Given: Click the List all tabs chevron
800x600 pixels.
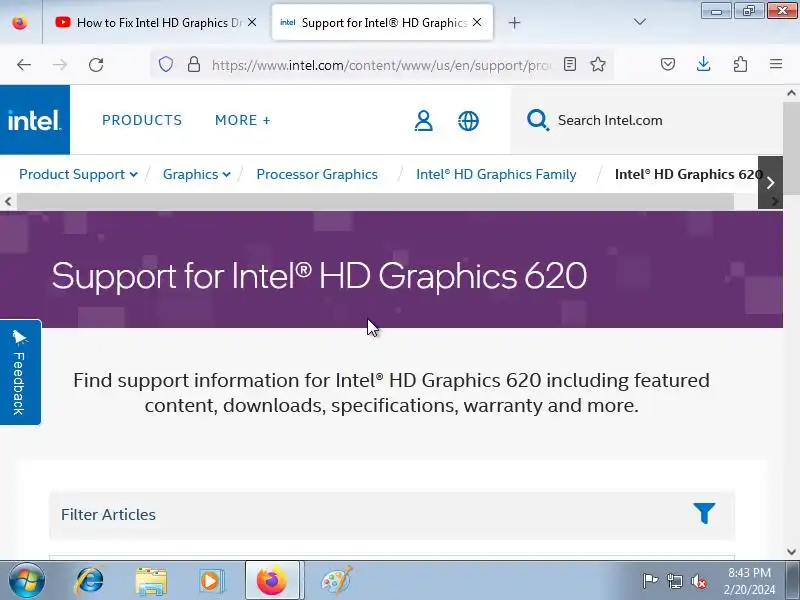Looking at the screenshot, I should pyautogui.click(x=639, y=22).
